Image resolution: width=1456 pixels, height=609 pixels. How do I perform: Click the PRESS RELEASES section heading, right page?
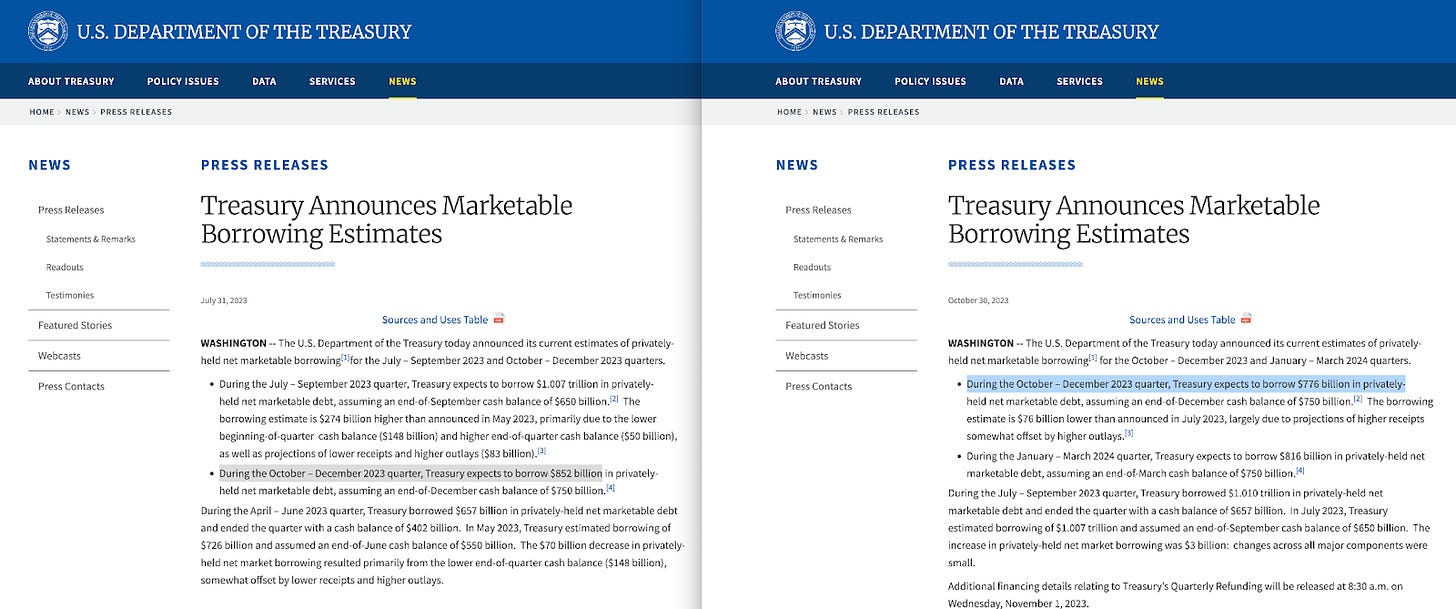pyautogui.click(x=1012, y=165)
